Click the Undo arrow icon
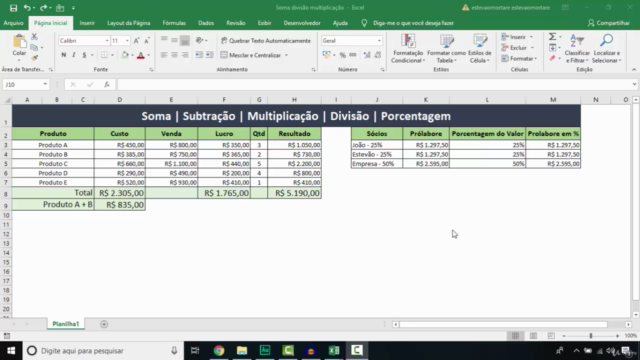Viewport: 640px width, 360px height. (x=27, y=8)
